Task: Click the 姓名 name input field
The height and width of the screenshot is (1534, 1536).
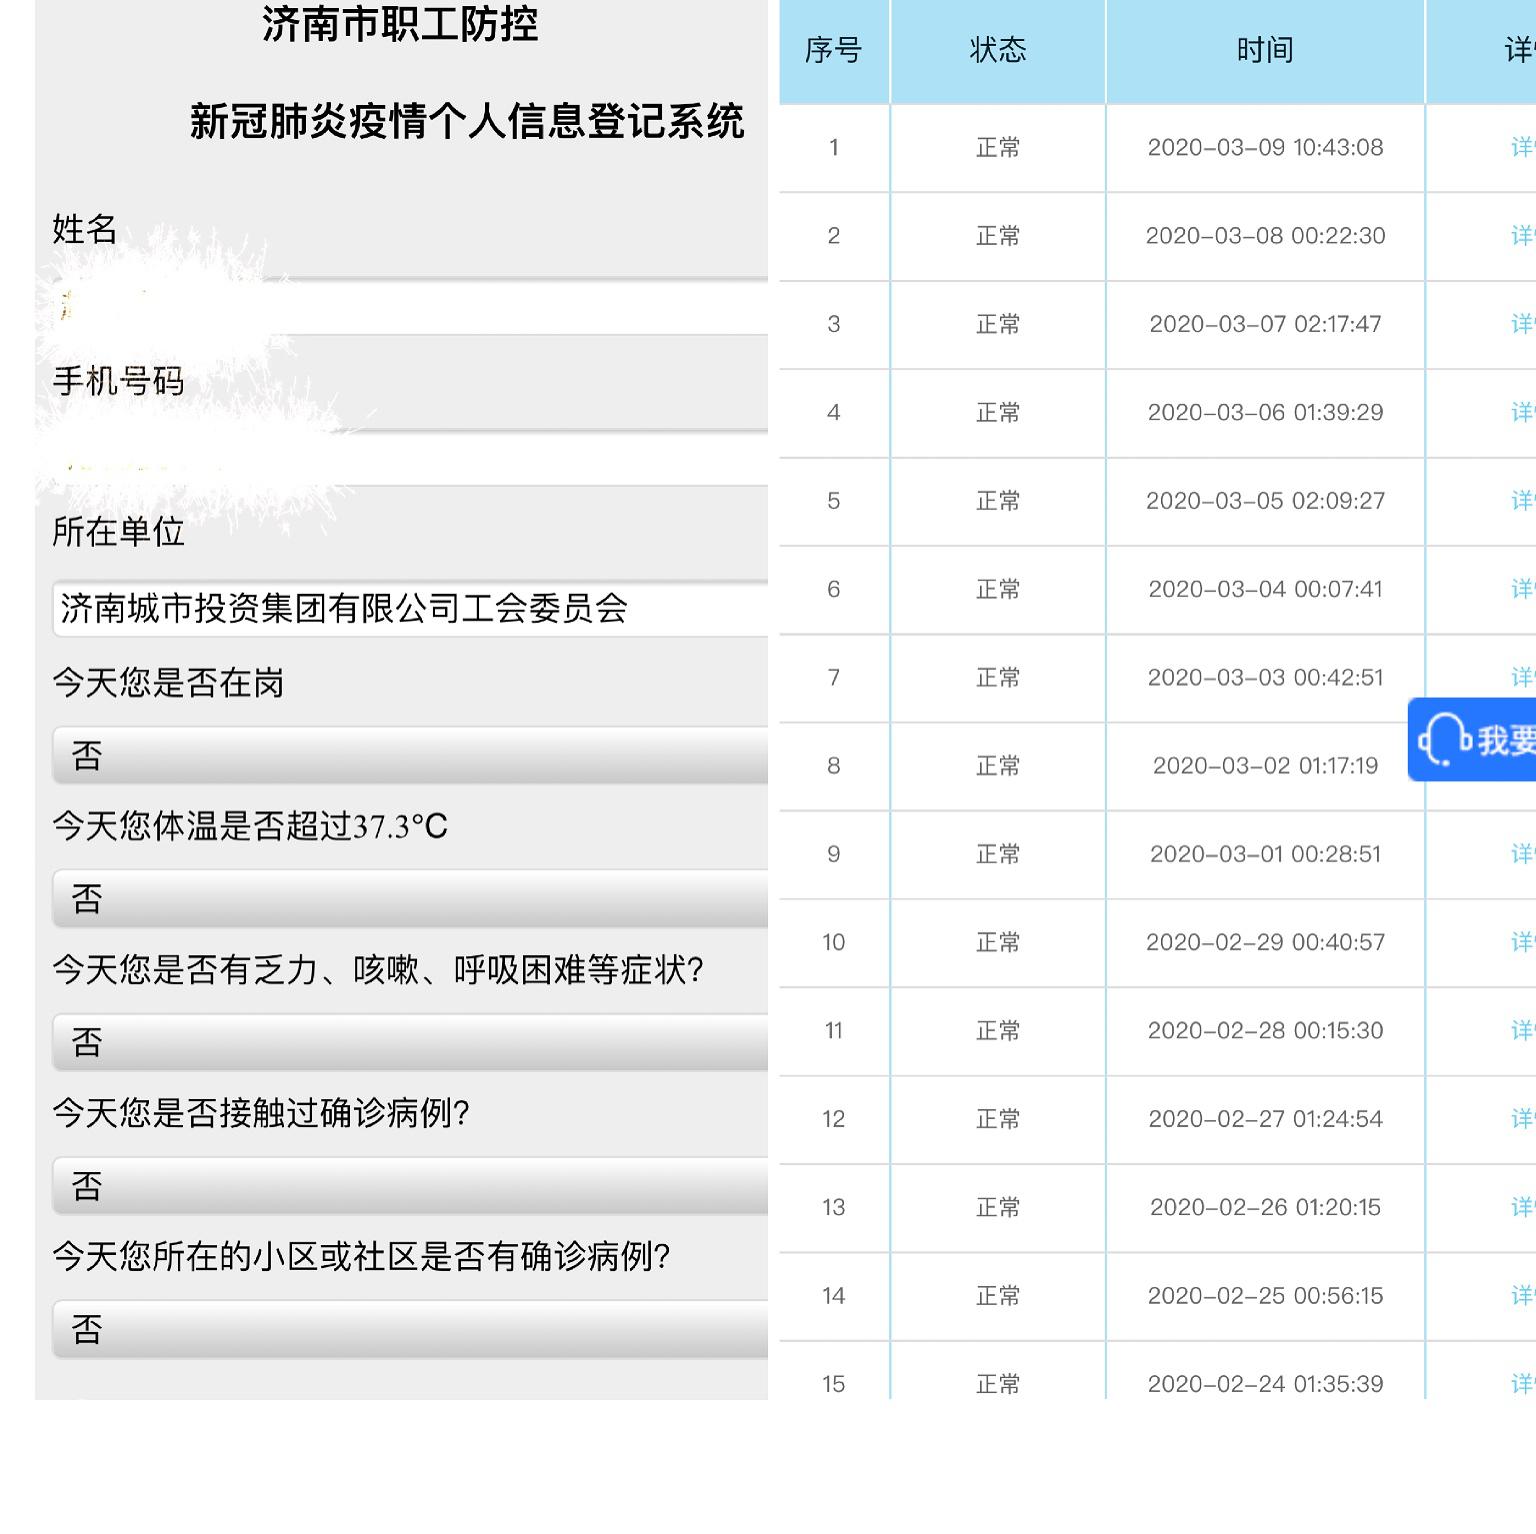Action: (410, 307)
